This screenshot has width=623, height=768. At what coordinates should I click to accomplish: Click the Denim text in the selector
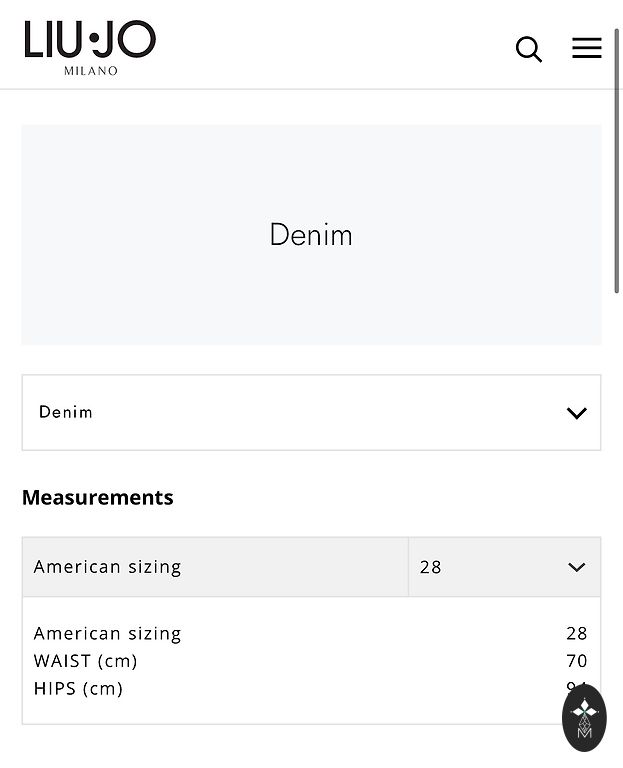[x=66, y=412]
